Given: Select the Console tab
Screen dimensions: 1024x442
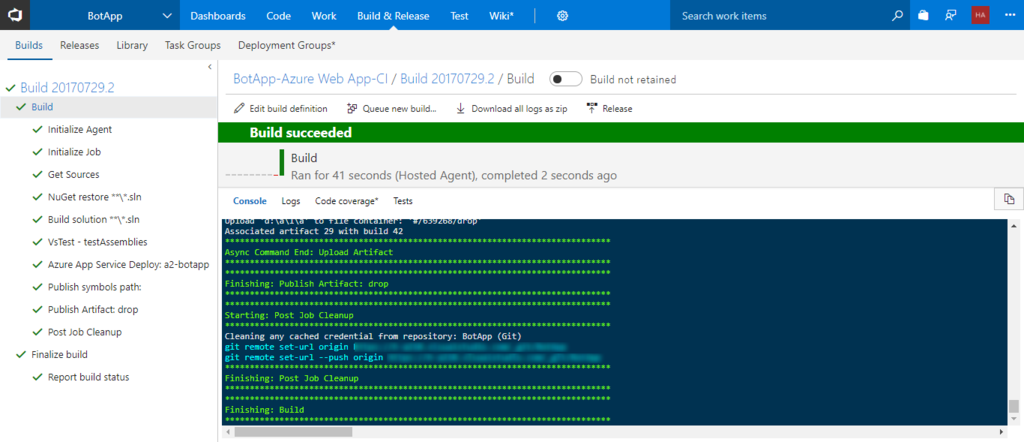Looking at the screenshot, I should click(x=250, y=201).
